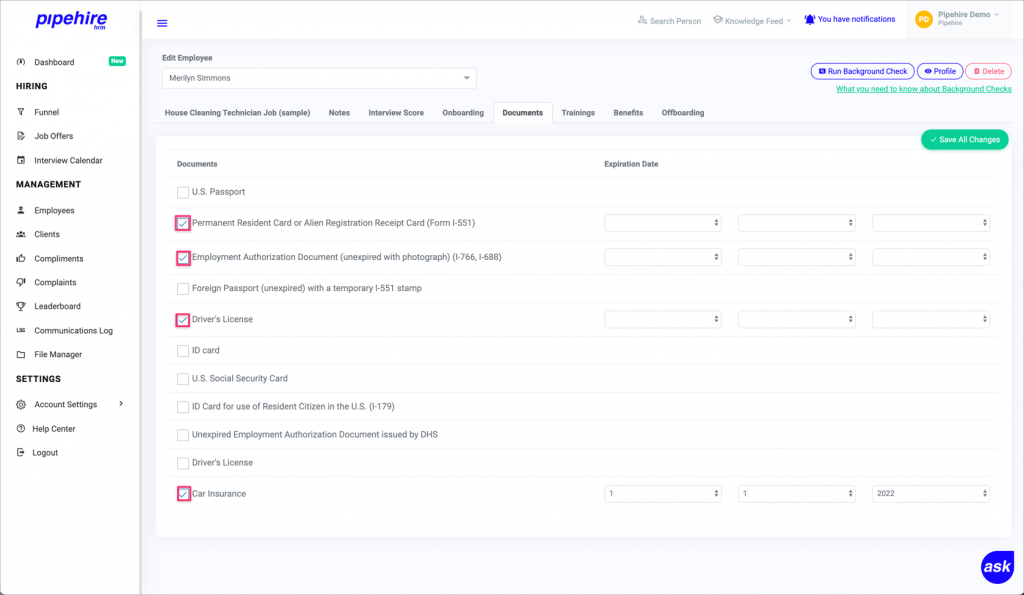Click the Search Person field
The height and width of the screenshot is (595, 1024).
pyautogui.click(x=669, y=20)
